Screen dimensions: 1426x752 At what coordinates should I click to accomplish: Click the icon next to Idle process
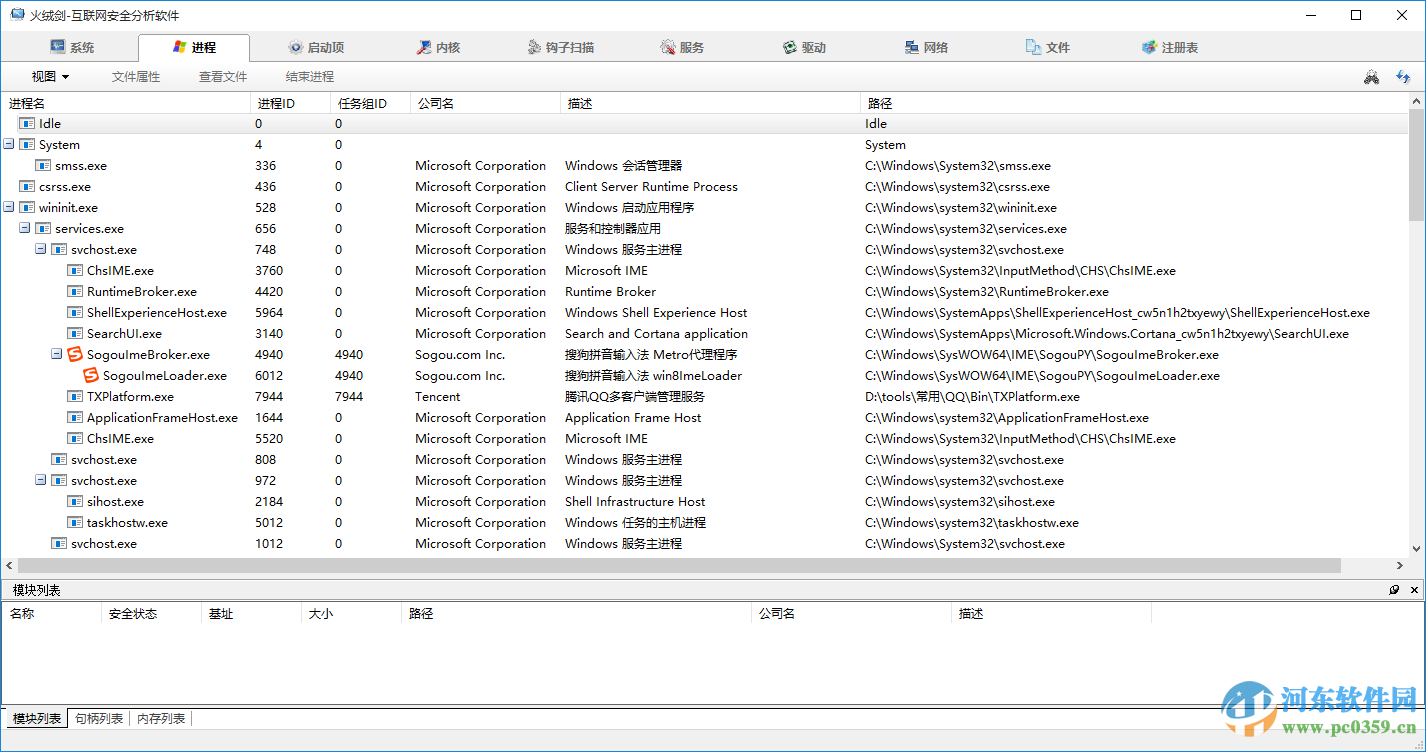27,124
